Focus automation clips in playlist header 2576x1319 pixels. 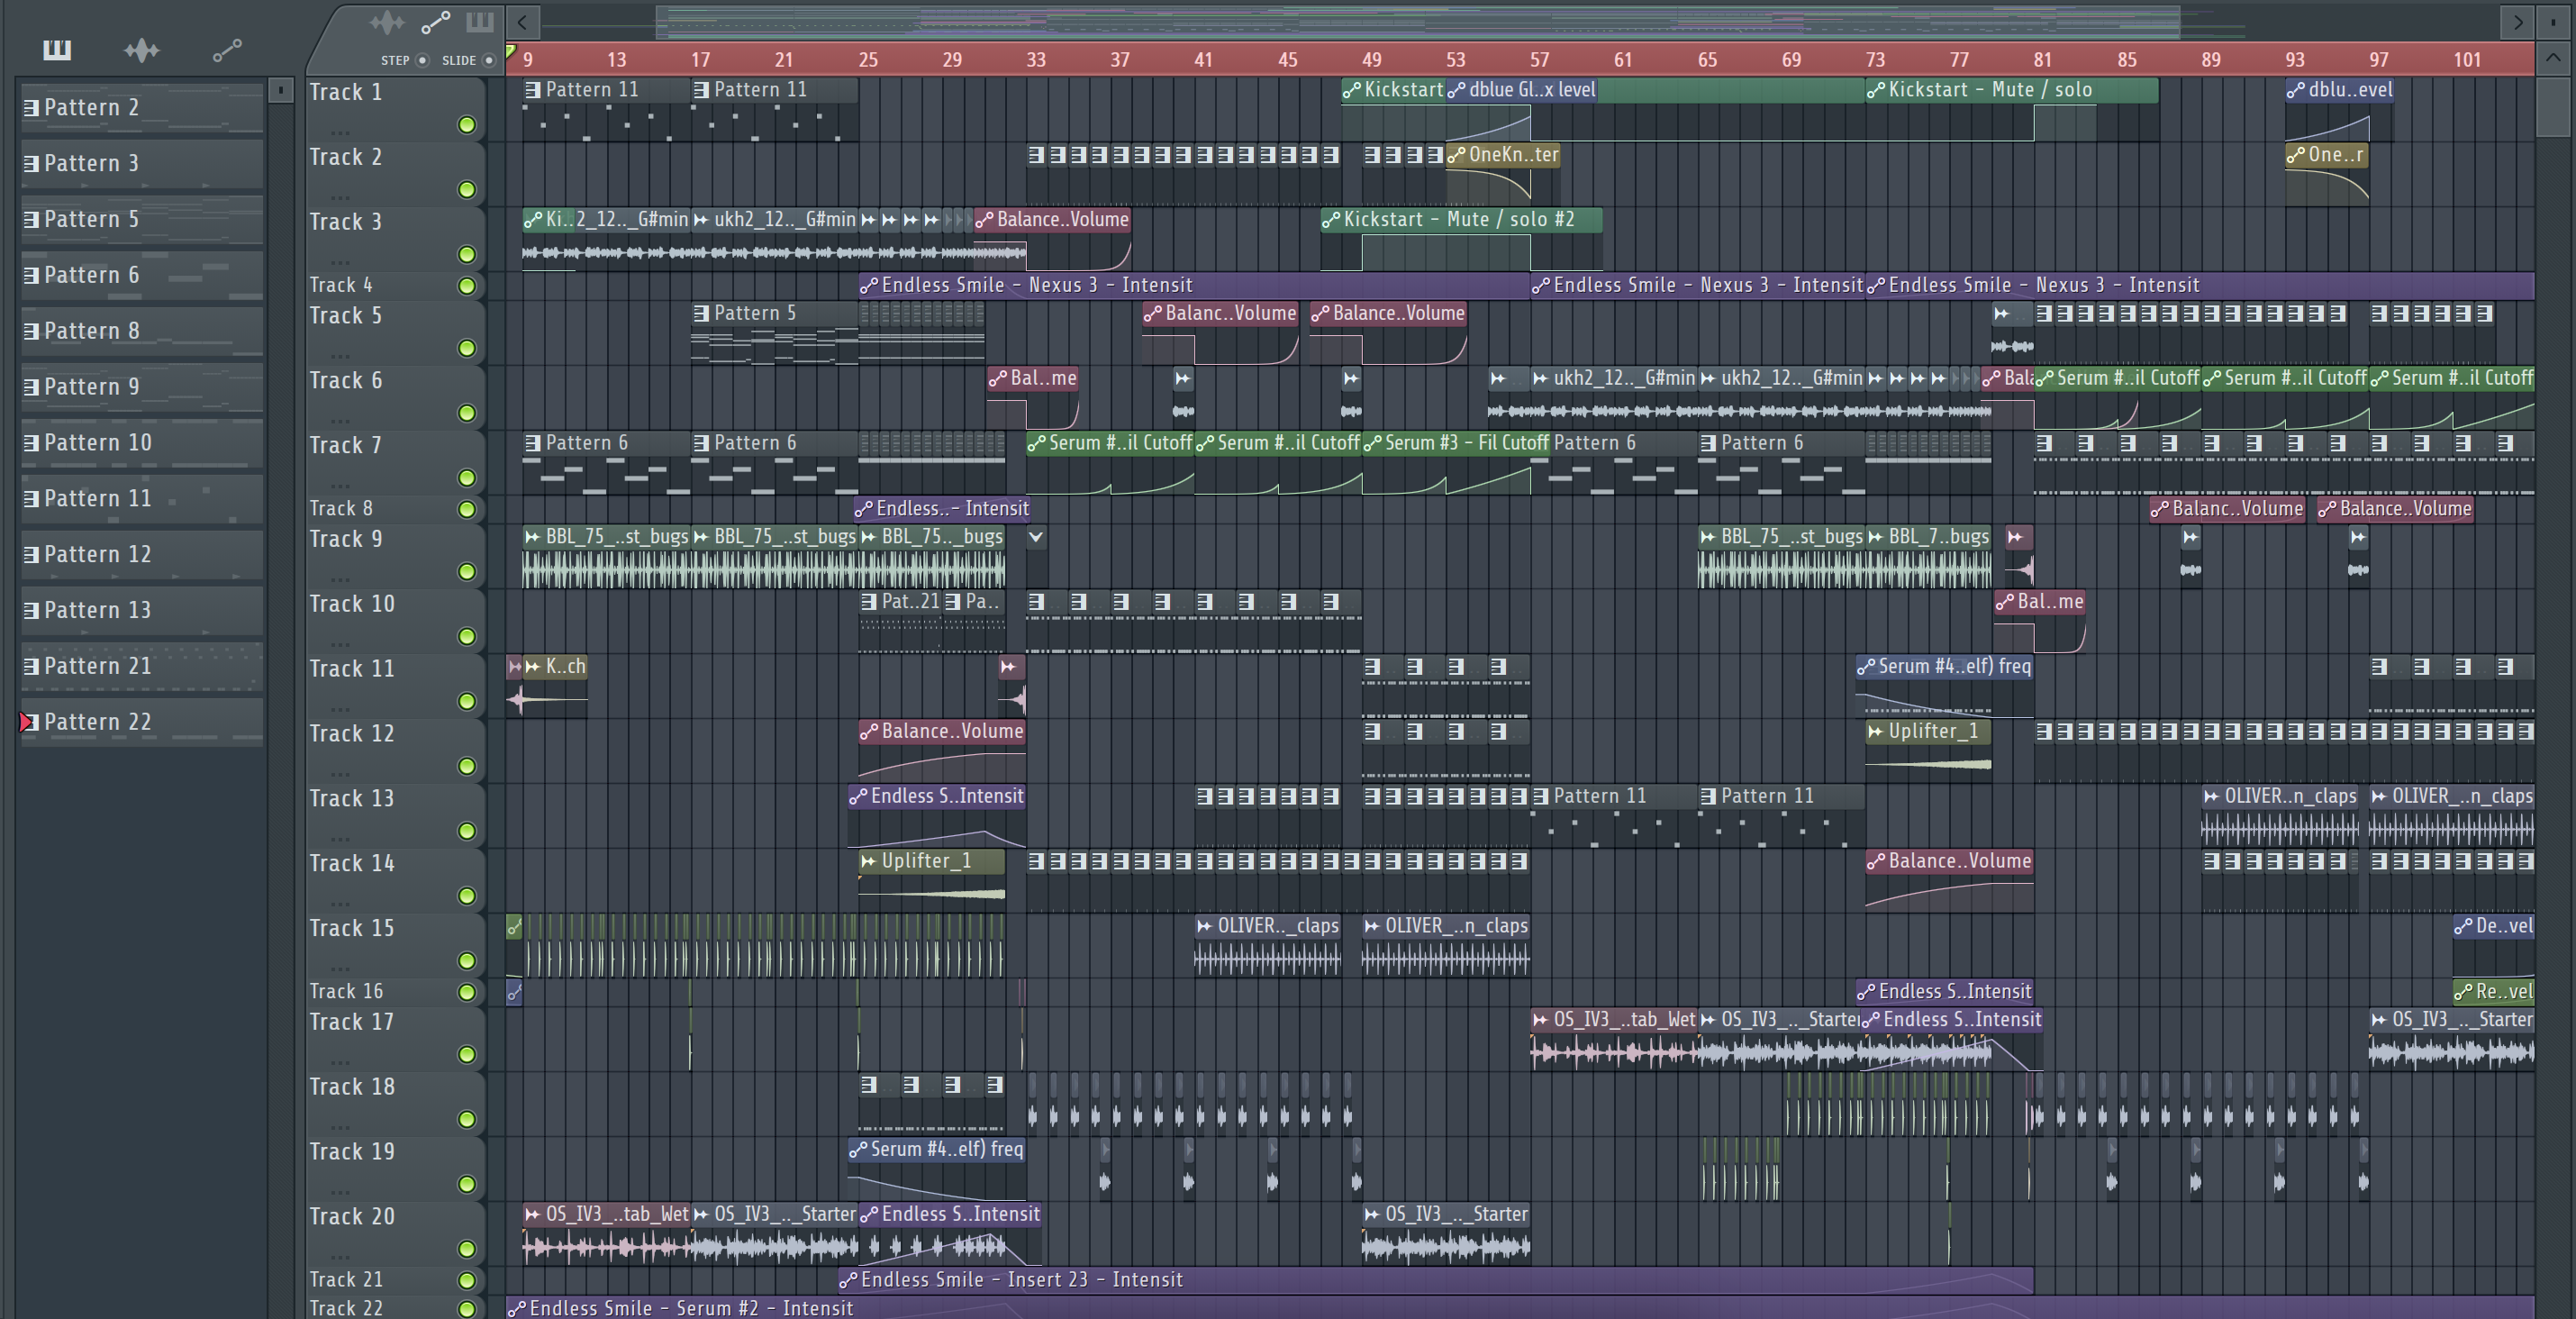[x=435, y=21]
